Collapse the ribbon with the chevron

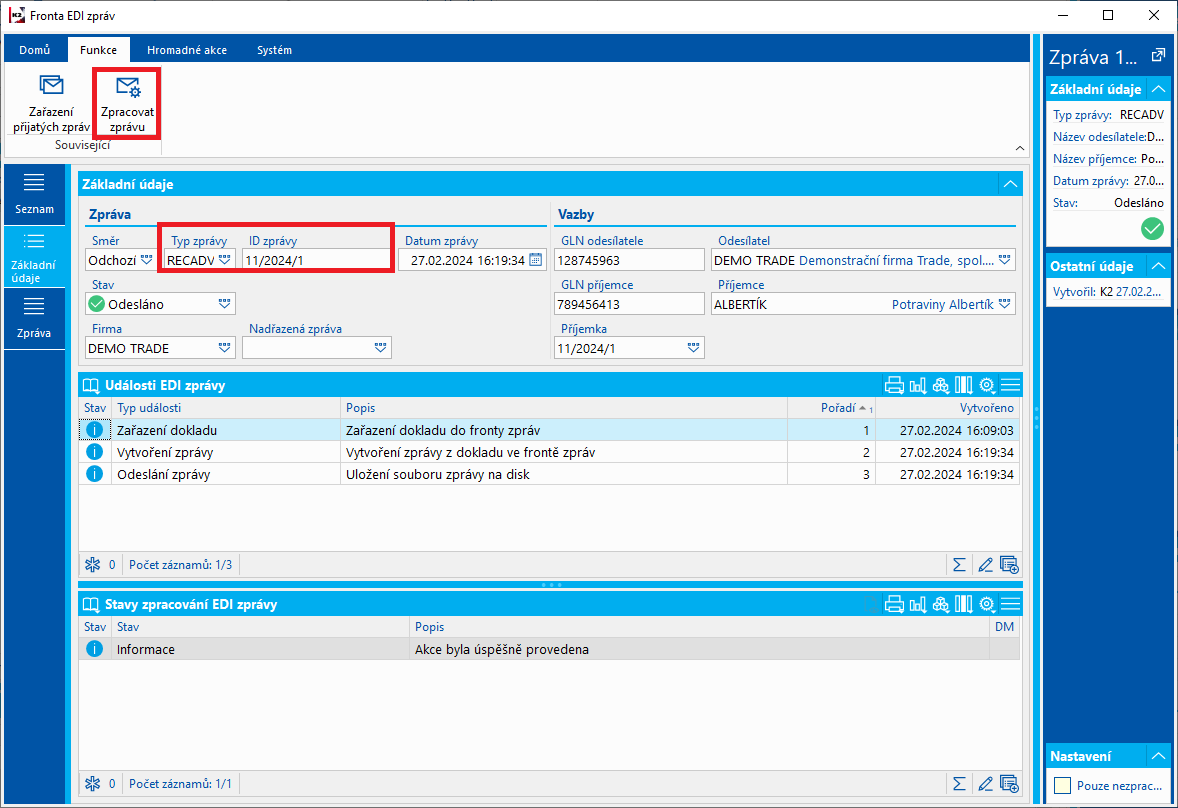1019,148
